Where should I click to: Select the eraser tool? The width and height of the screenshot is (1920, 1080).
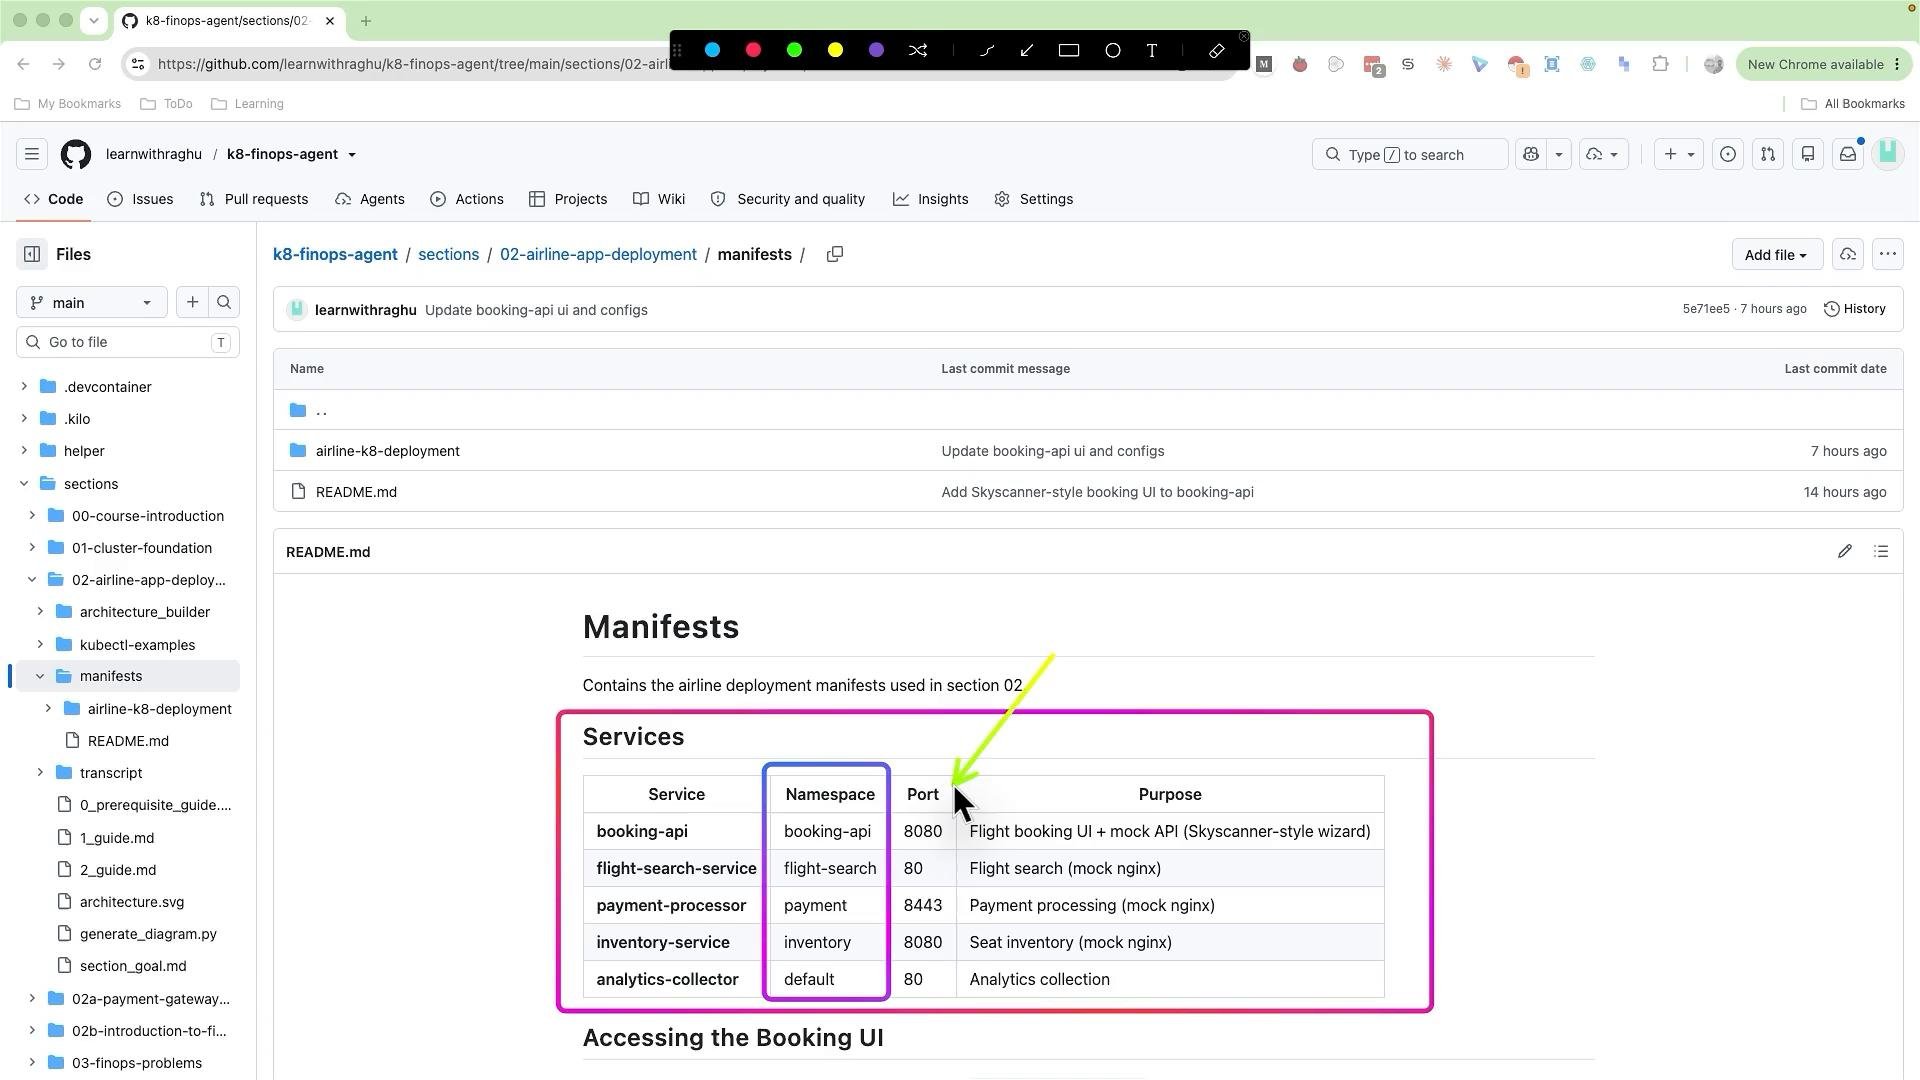point(1217,50)
